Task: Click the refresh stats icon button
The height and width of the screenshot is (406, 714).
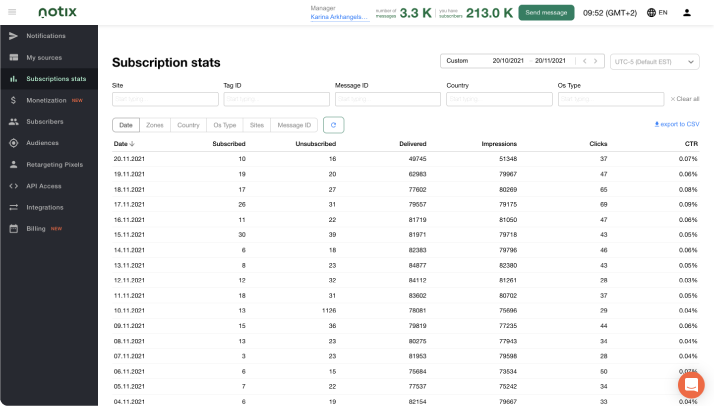Action: pyautogui.click(x=333, y=125)
